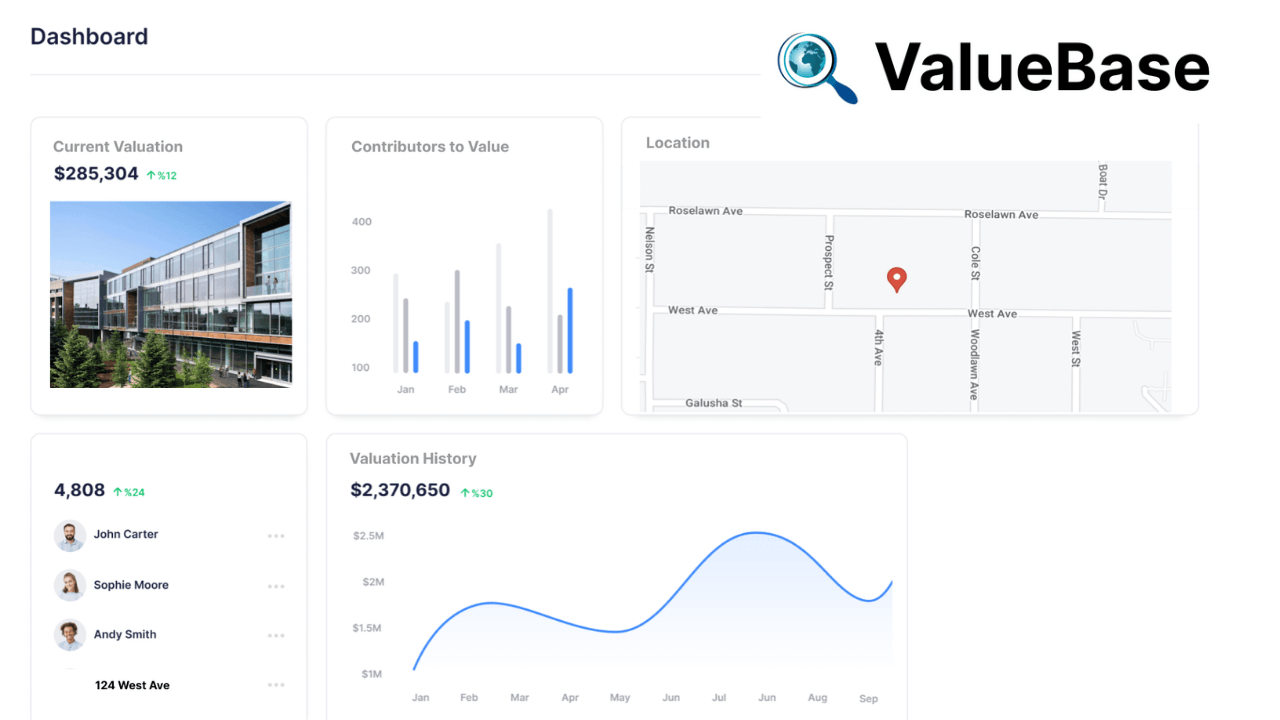Open the options menu for John Carter

(276, 536)
